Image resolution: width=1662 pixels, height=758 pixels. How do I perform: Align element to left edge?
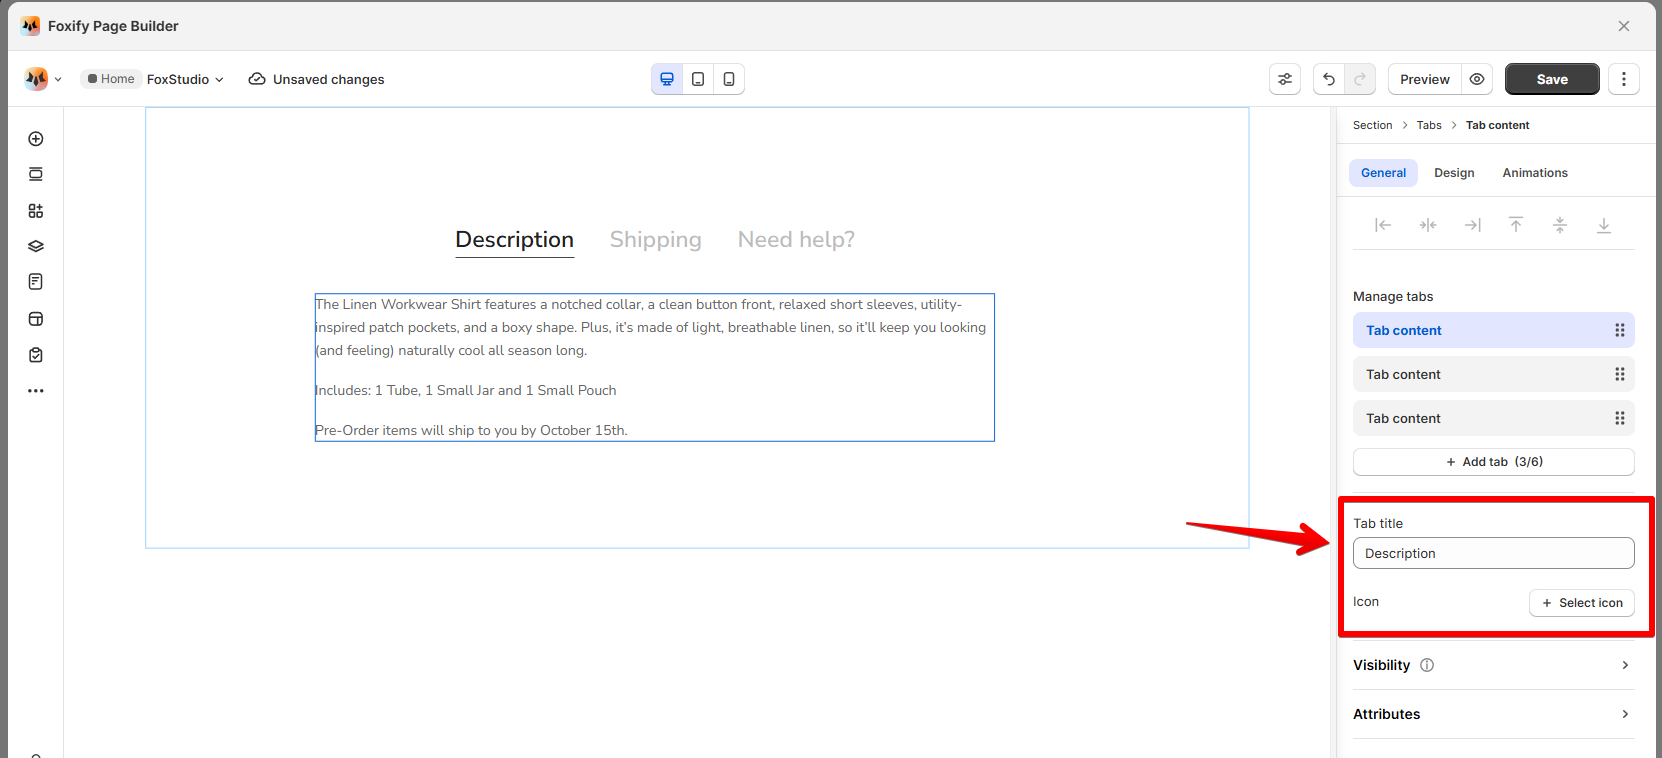tap(1383, 225)
